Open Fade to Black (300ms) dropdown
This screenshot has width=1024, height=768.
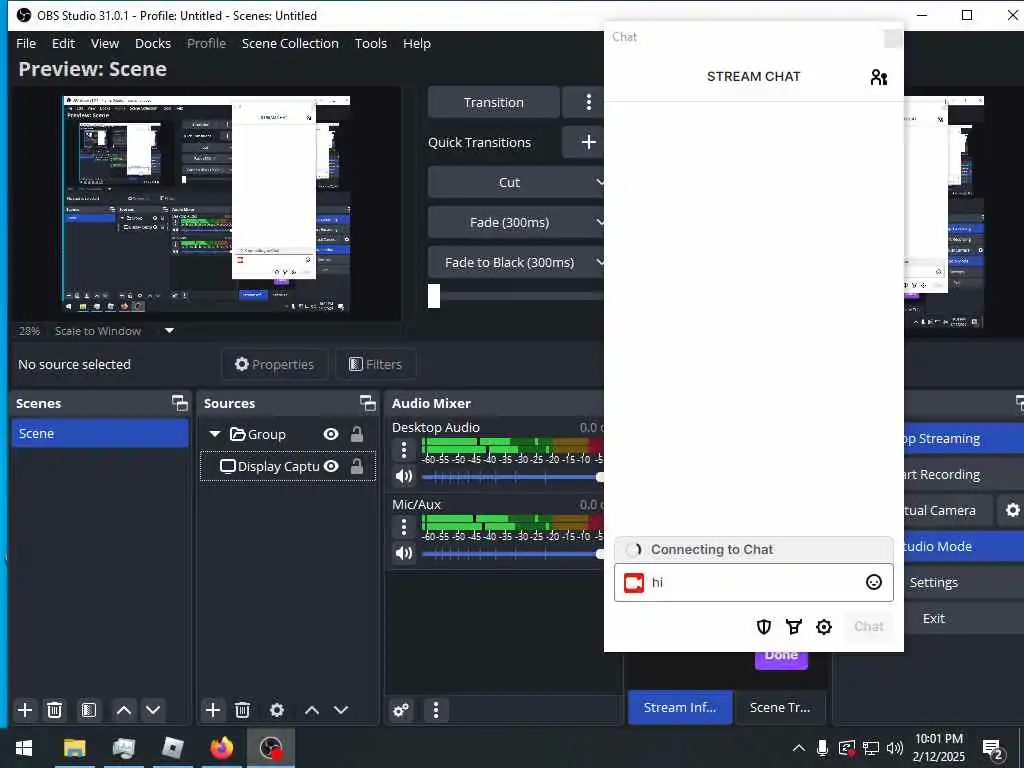(x=516, y=262)
